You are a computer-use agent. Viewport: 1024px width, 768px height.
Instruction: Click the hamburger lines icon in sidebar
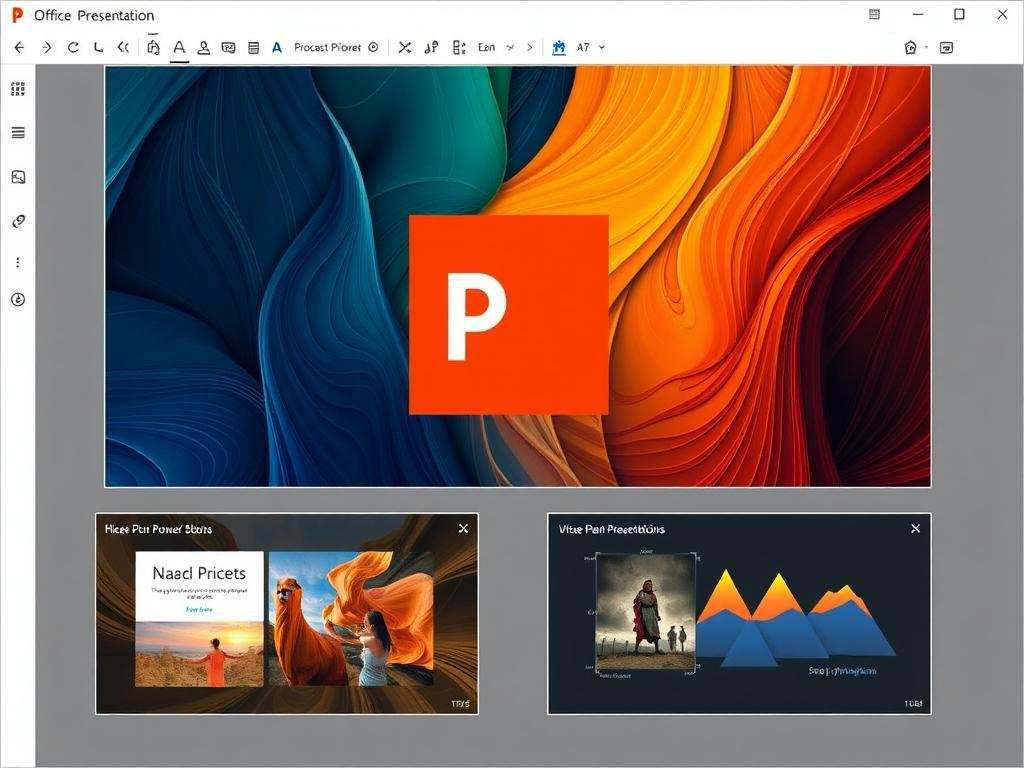[x=18, y=133]
